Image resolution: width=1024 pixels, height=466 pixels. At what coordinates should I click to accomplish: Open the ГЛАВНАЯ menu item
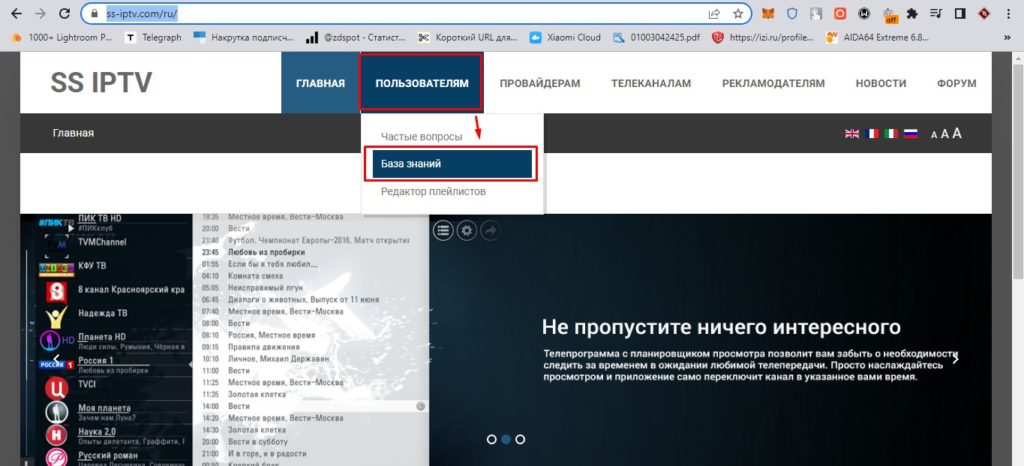tap(320, 84)
